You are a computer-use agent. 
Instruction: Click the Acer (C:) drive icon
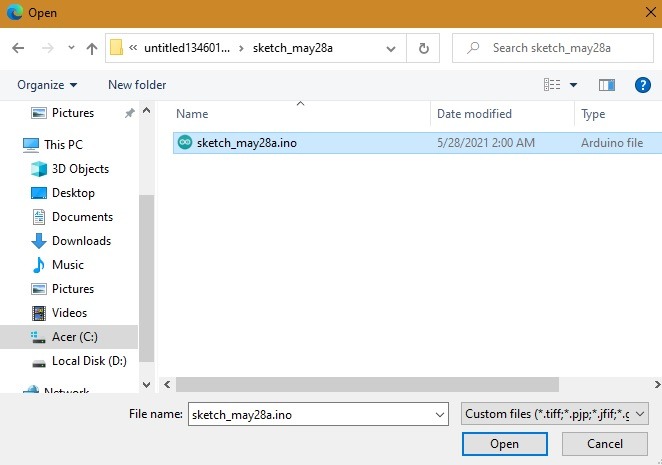(38, 337)
